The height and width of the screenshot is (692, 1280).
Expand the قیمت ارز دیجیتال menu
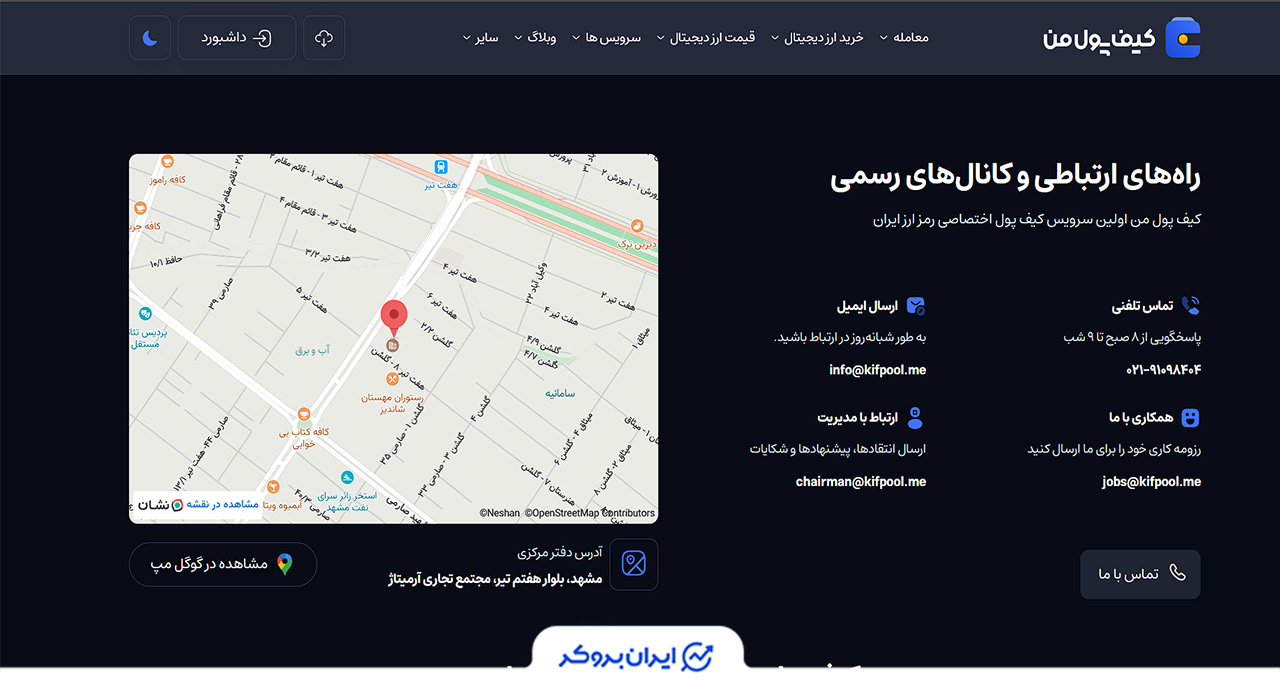tap(705, 38)
